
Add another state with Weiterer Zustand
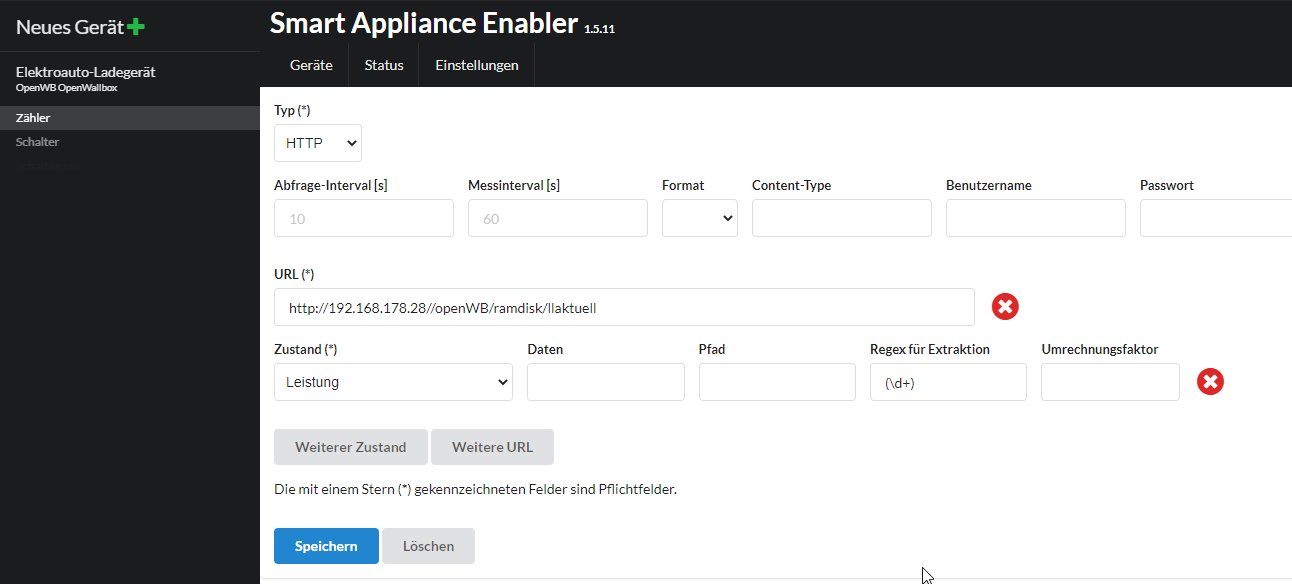coord(350,447)
